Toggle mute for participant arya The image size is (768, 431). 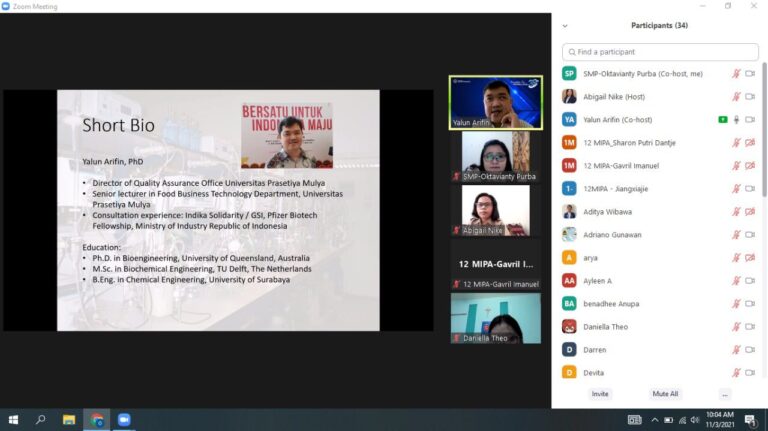pos(737,258)
